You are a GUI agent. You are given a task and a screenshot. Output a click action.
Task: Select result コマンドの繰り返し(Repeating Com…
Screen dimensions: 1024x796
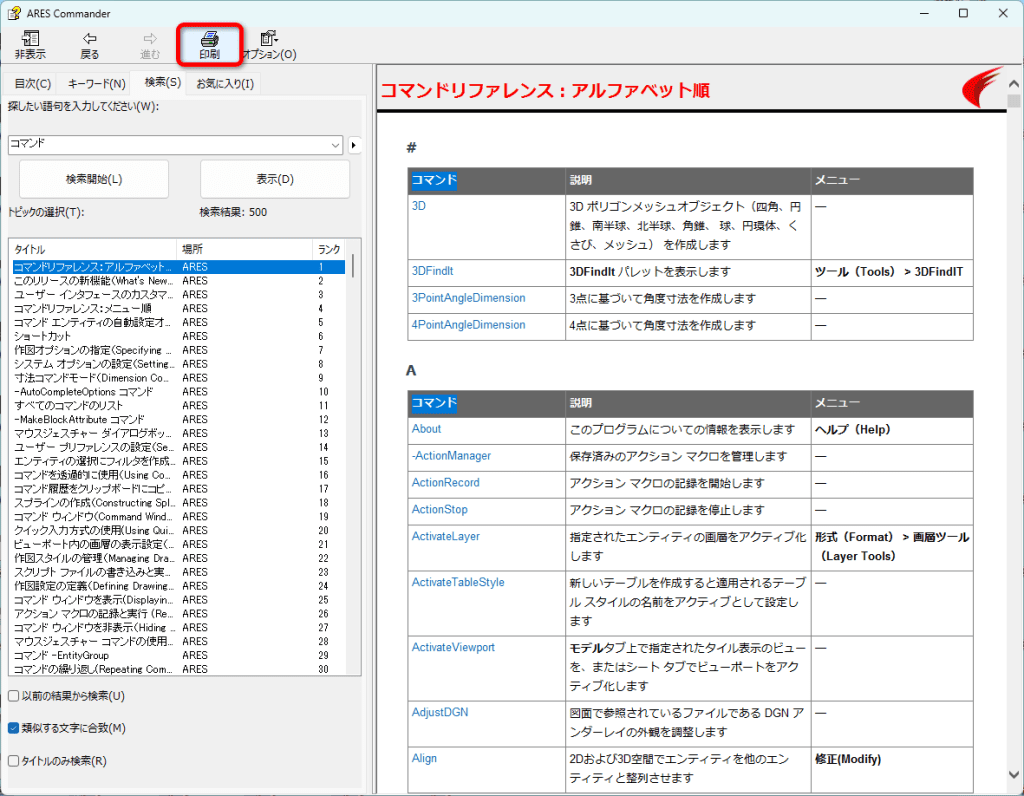point(178,669)
